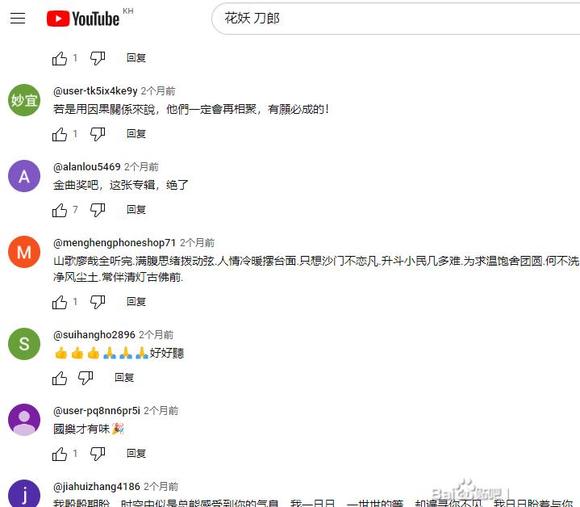Dislike the comment by @alanlou5469
The width and height of the screenshot is (580, 507).
click(98, 210)
